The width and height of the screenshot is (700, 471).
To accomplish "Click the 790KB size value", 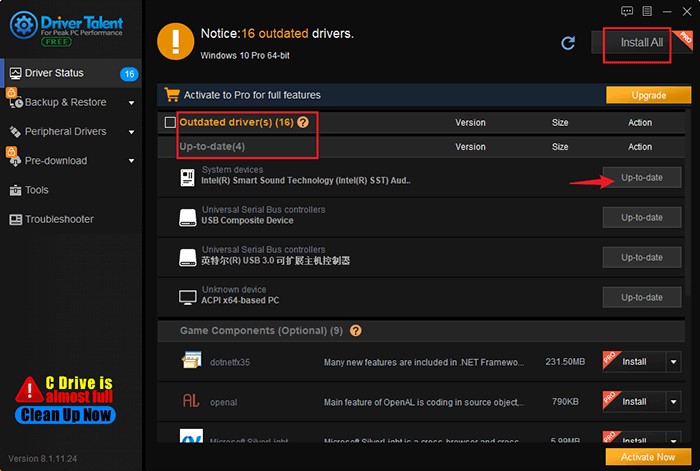I will pyautogui.click(x=565, y=402).
